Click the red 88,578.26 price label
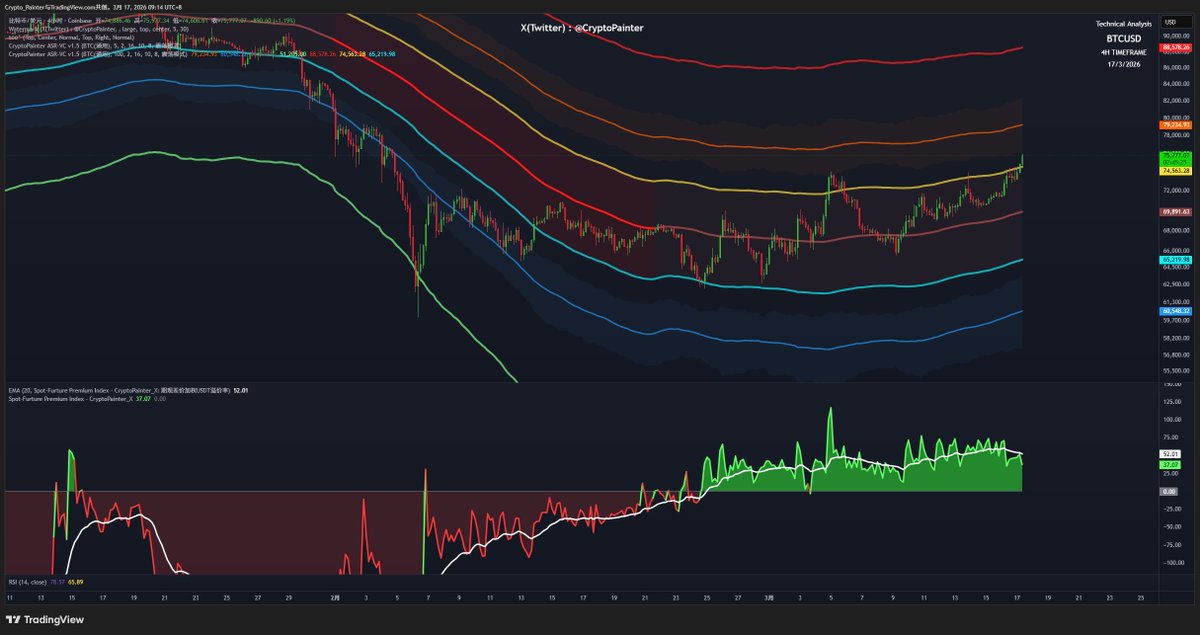The image size is (1200, 635). 1175,47
